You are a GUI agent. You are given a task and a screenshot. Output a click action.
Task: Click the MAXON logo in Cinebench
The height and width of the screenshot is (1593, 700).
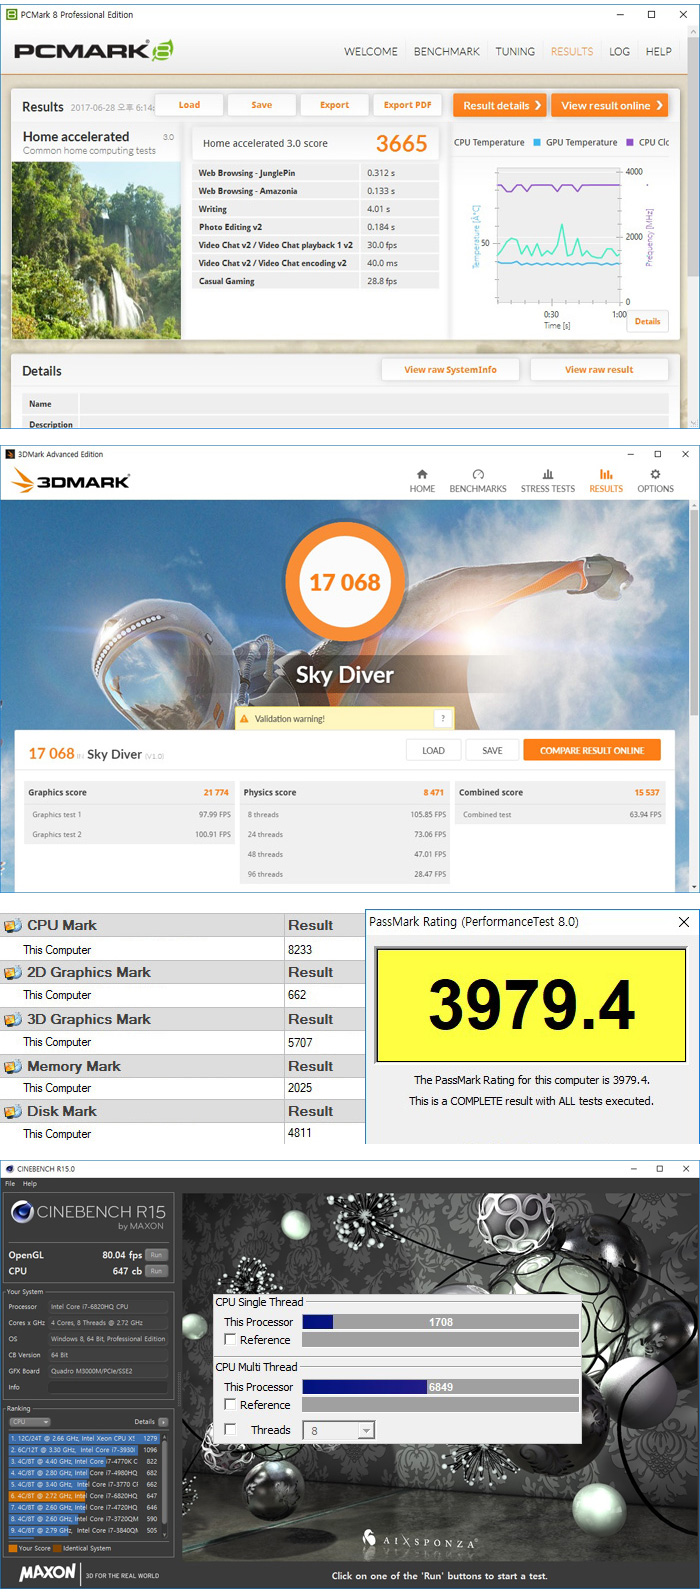click(47, 1572)
